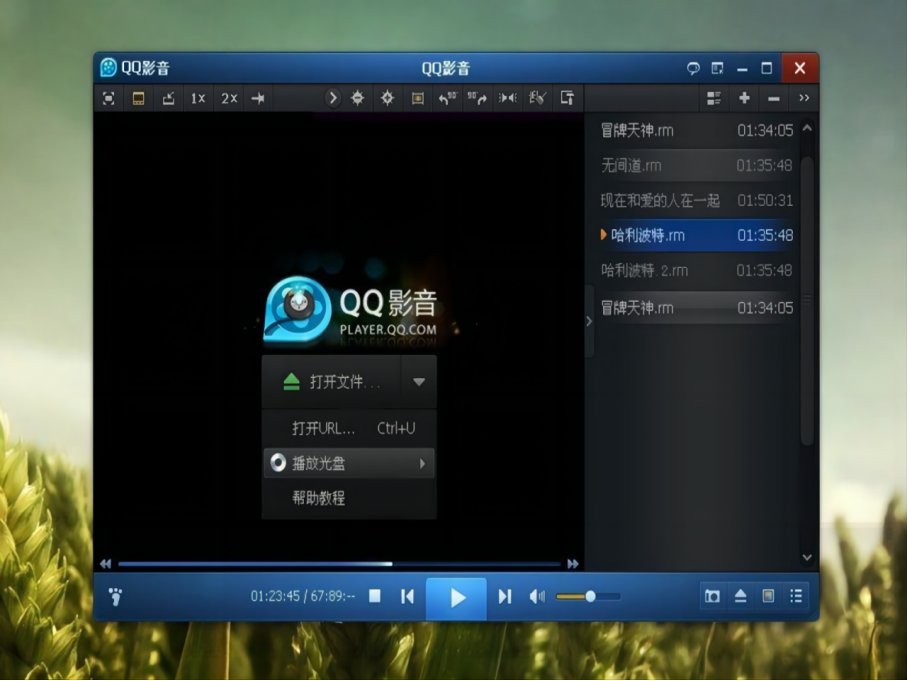Switch to full screen mode
Image resolution: width=908 pixels, height=681 pixels.
(x=108, y=98)
